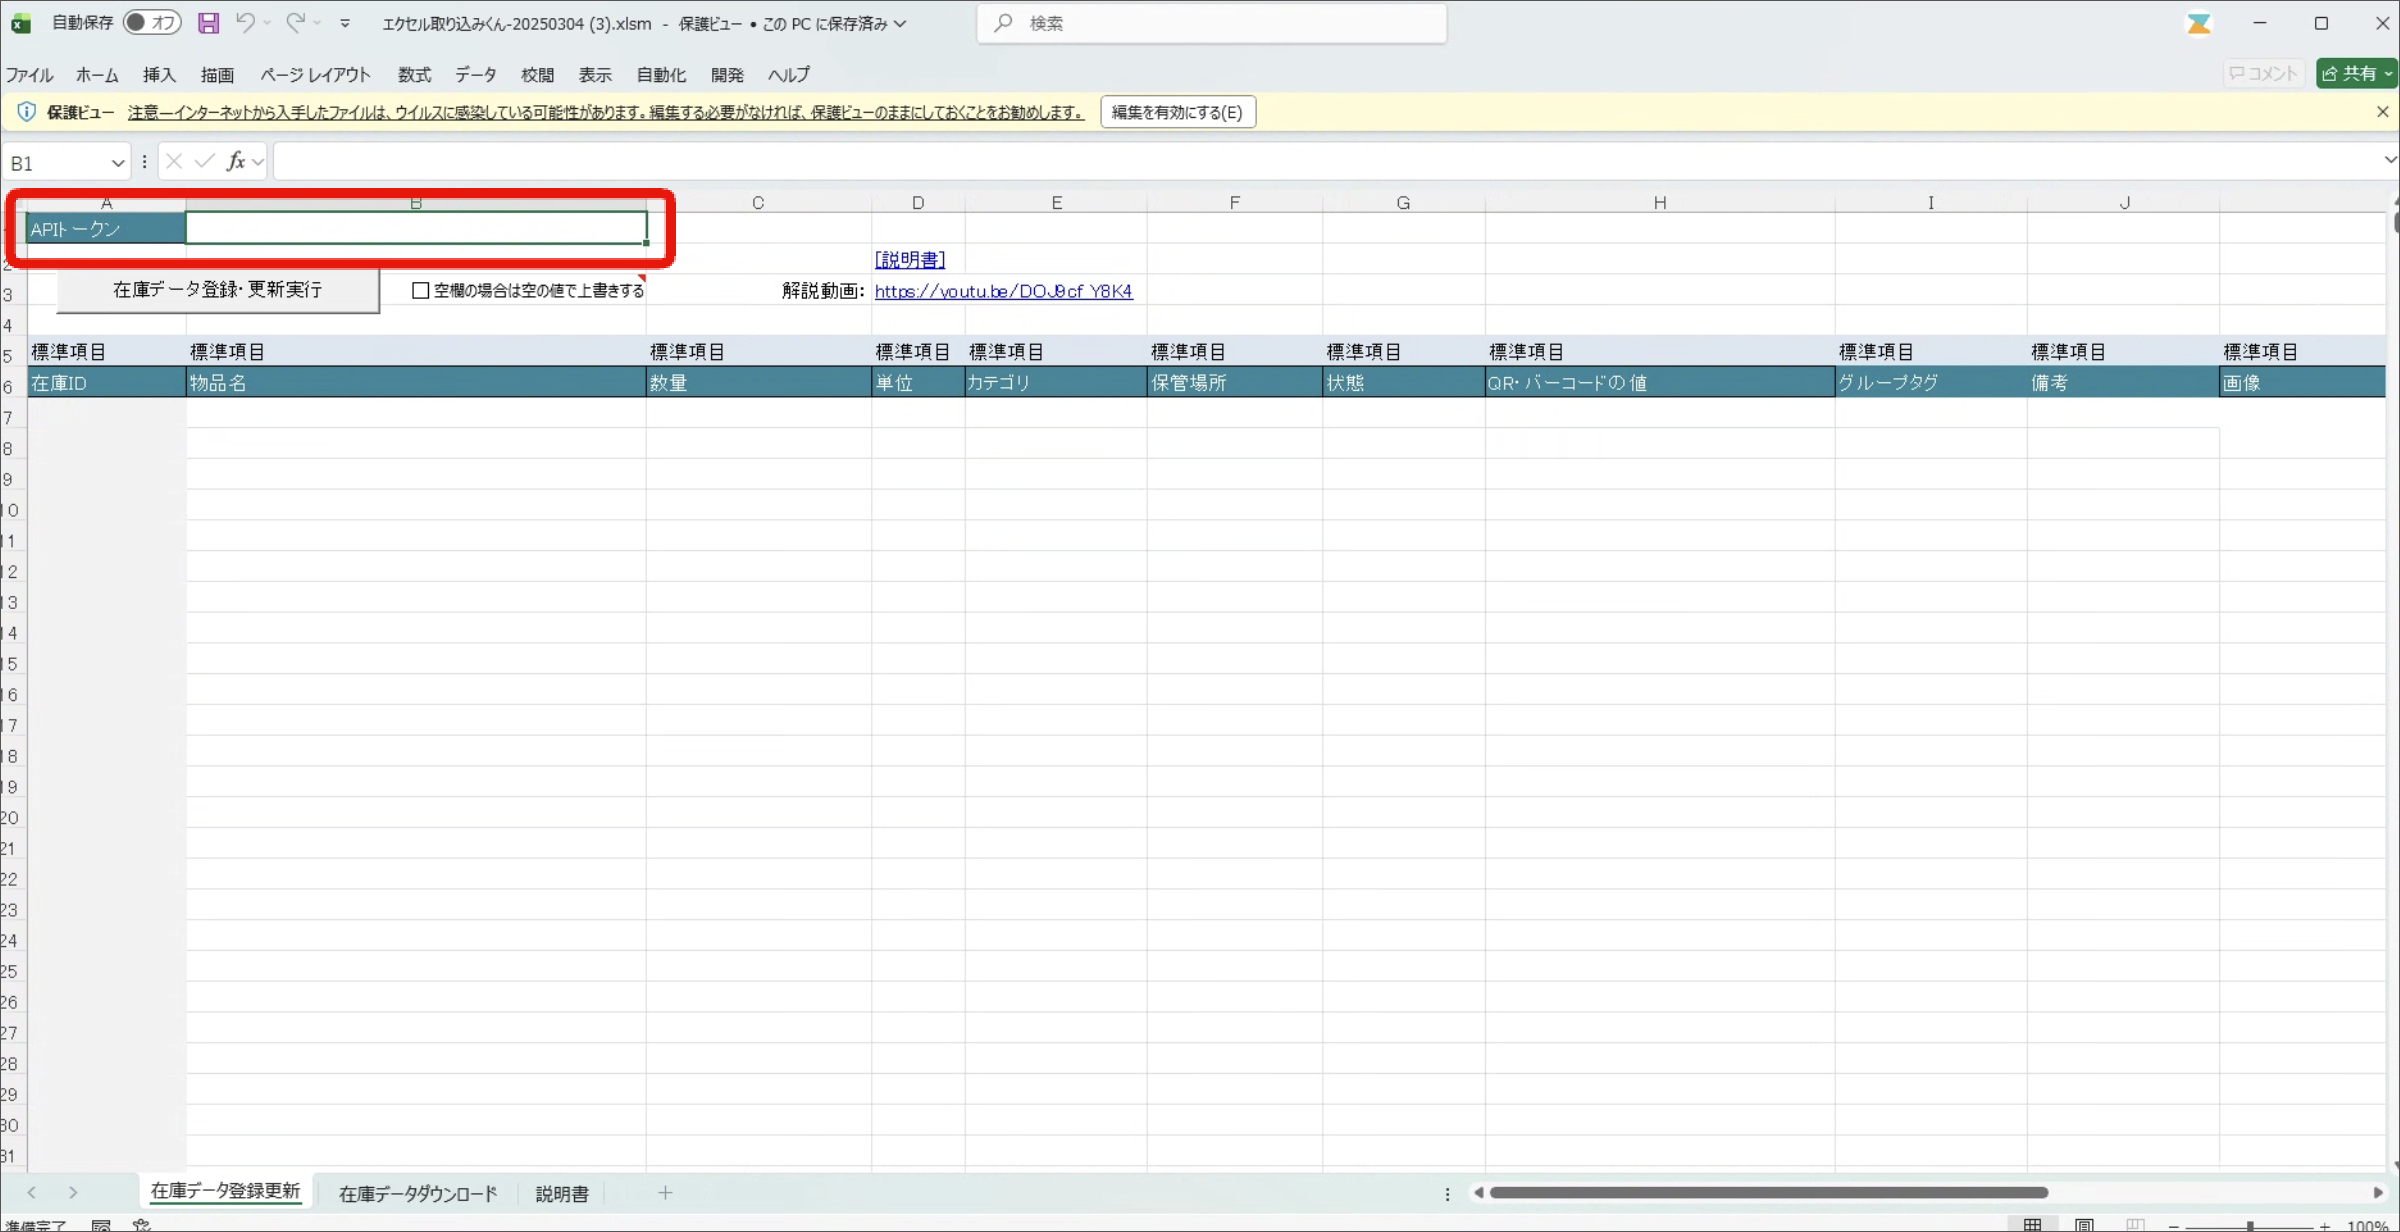The image size is (2400, 1232).
Task: Open the 説明書 hyperlink
Action: 909,259
